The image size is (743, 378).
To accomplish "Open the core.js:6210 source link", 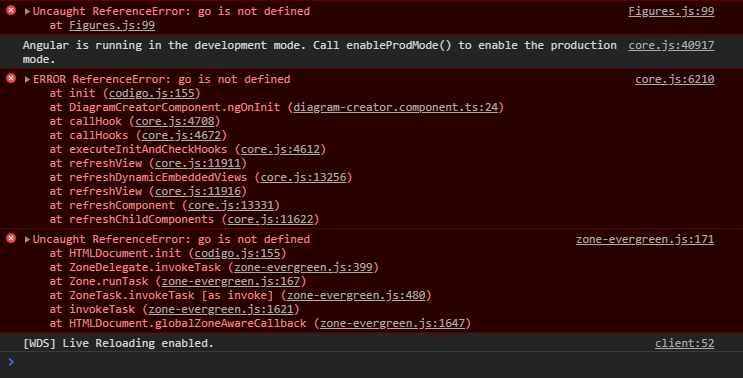I will click(x=674, y=79).
